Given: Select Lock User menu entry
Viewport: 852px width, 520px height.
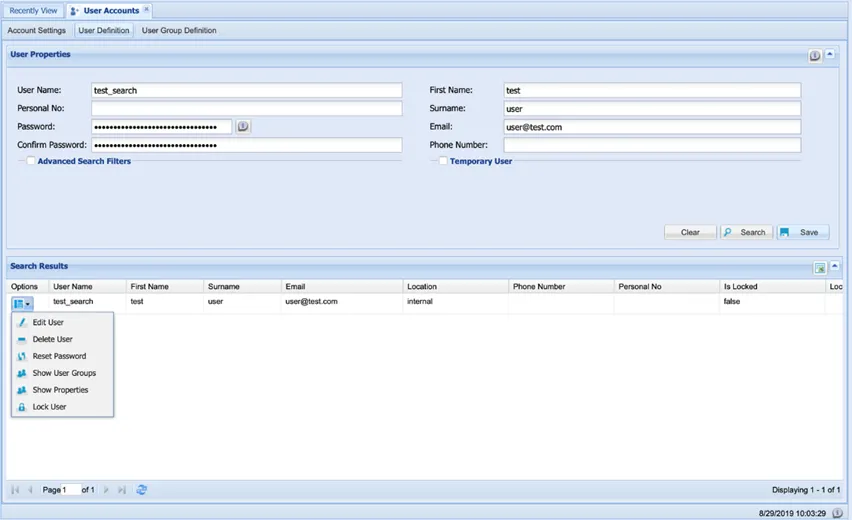Looking at the screenshot, I should click(x=62, y=406).
